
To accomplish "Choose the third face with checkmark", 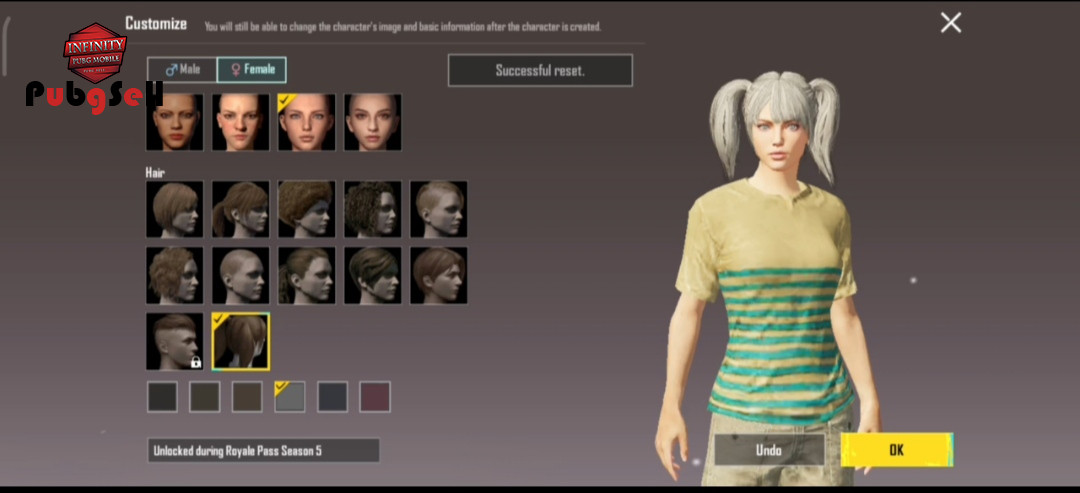I will [307, 123].
